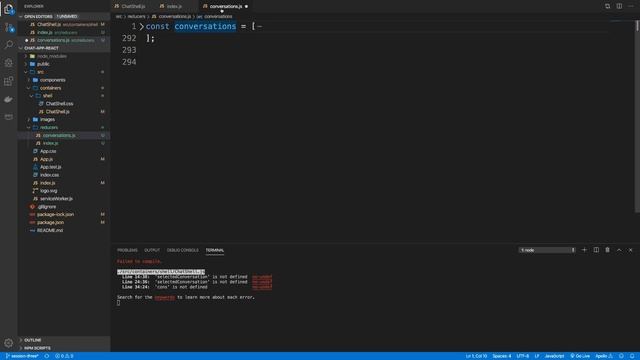640x360 pixels.
Task: Select the Terminal panel tab
Action: 215,250
